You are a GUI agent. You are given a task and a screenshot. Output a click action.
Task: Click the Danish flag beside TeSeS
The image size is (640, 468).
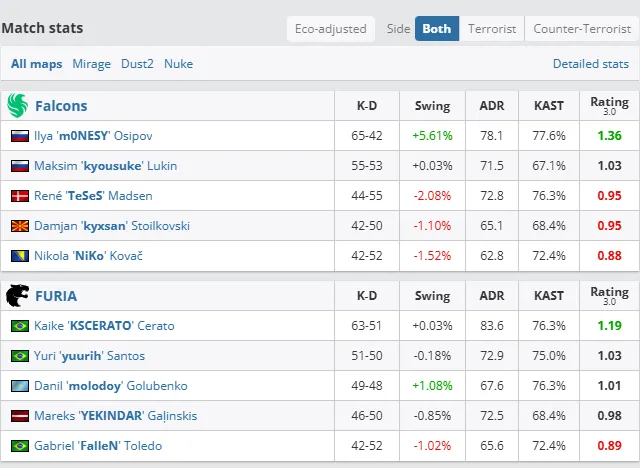(20, 195)
